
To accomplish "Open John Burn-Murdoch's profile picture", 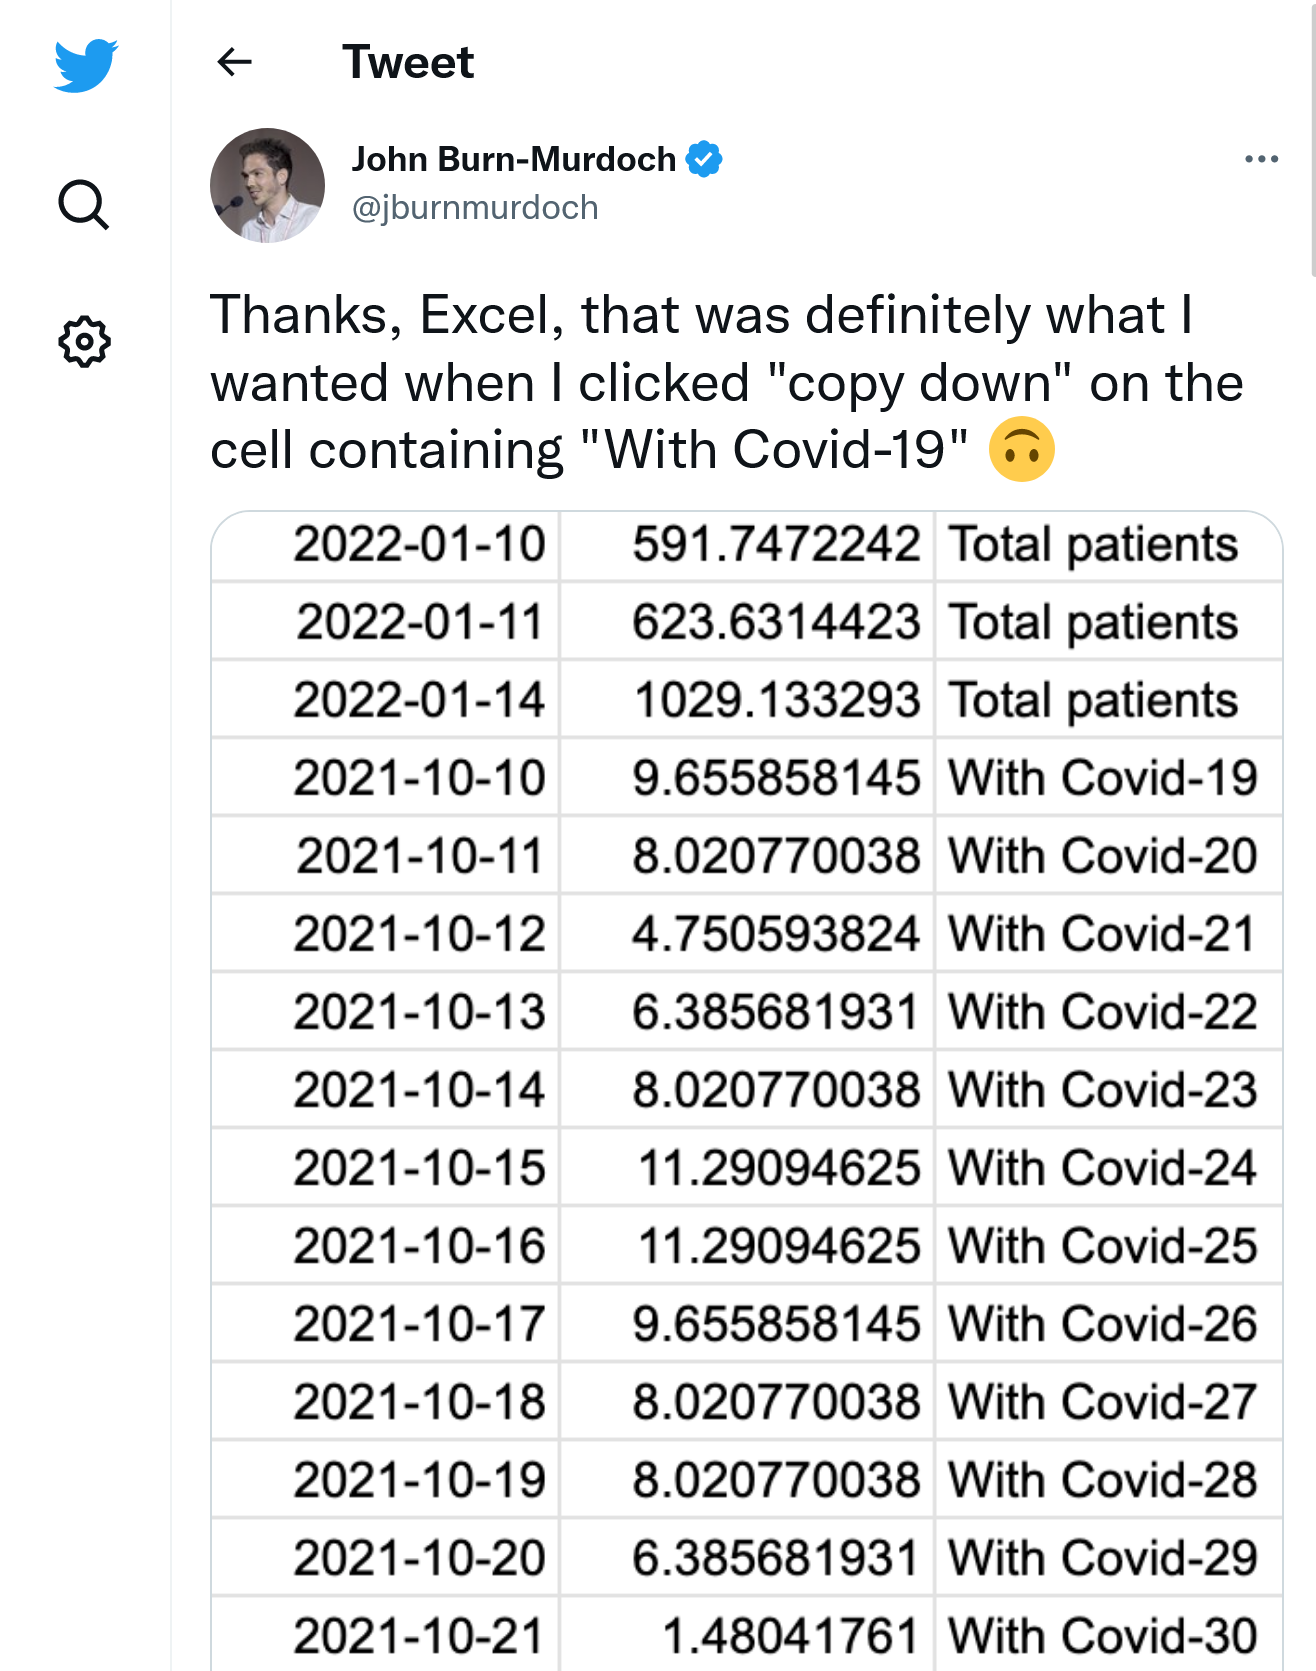I will point(267,185).
